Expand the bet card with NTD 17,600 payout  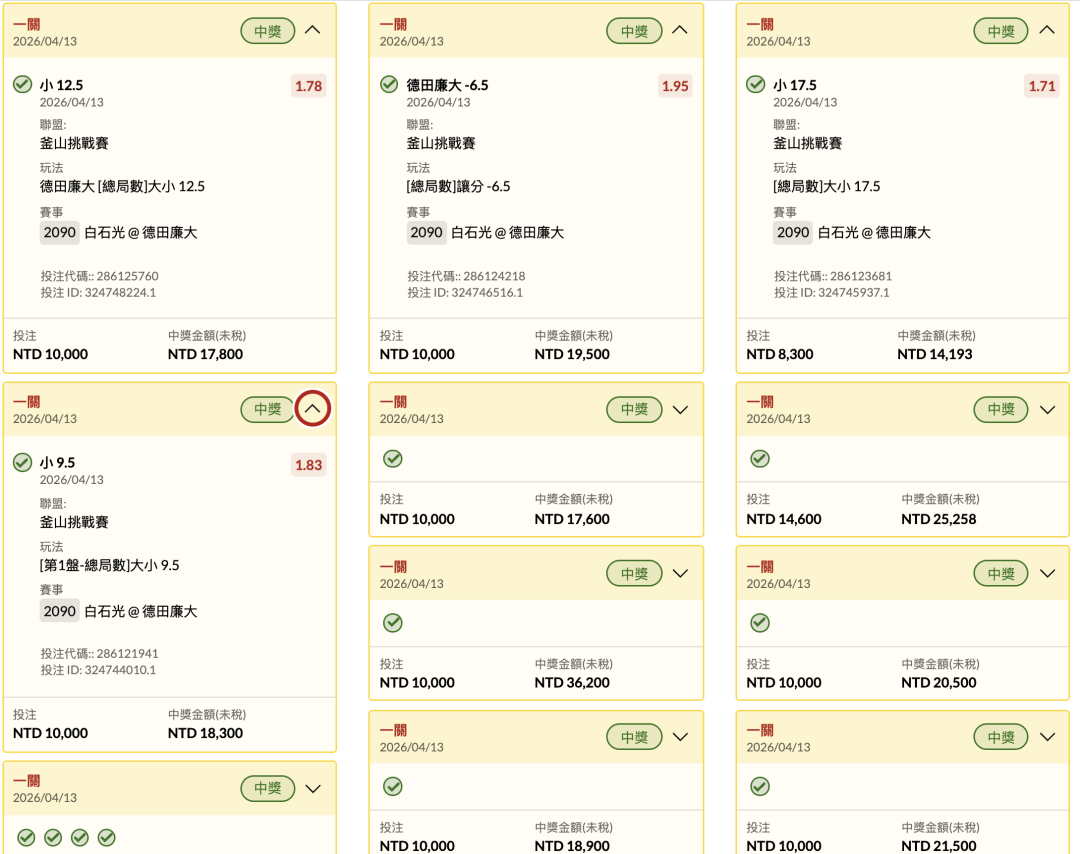tap(680, 409)
